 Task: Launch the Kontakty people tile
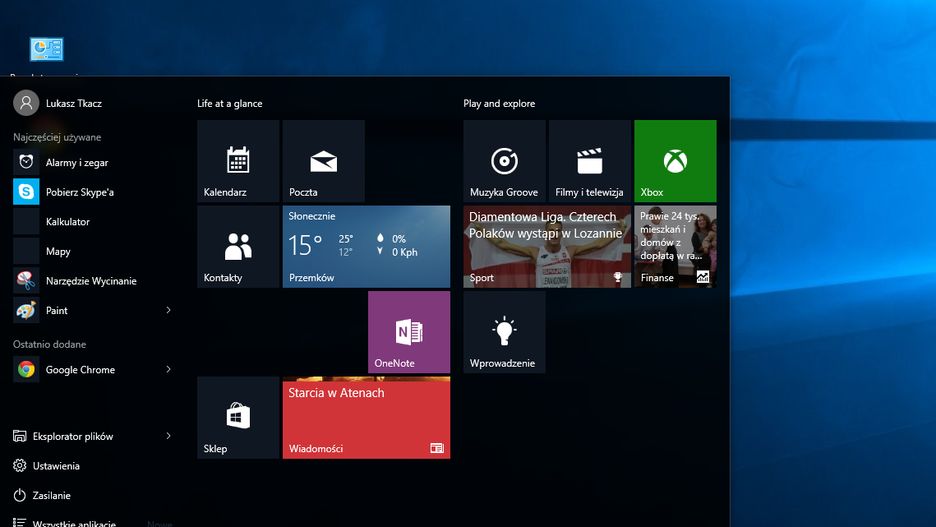[238, 246]
